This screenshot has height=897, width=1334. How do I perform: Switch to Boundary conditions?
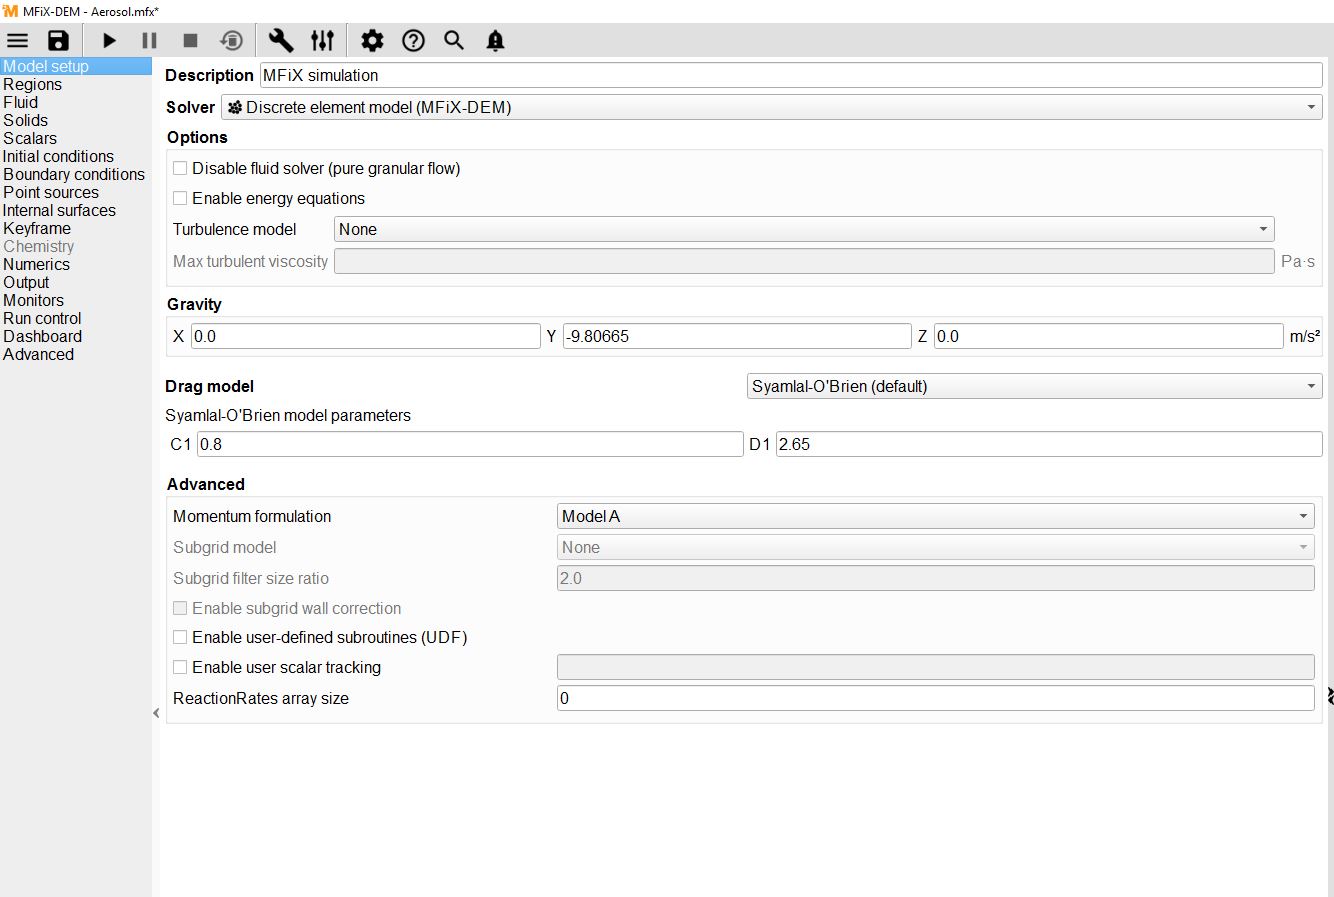pos(76,174)
